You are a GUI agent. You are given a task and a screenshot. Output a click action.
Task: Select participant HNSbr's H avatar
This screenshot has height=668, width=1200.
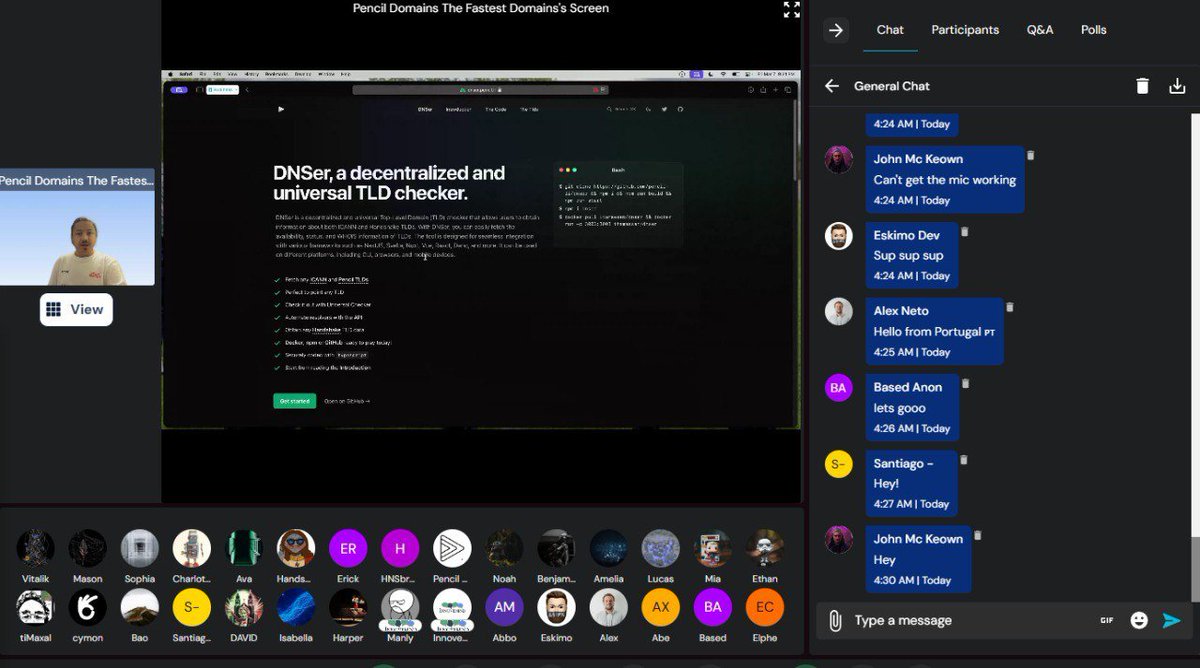tap(400, 549)
